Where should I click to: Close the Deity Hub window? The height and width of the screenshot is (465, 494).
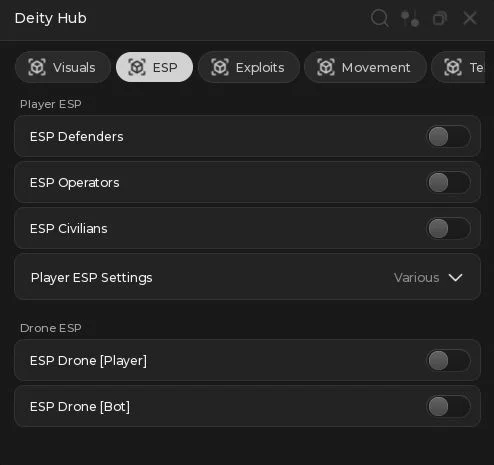[470, 18]
